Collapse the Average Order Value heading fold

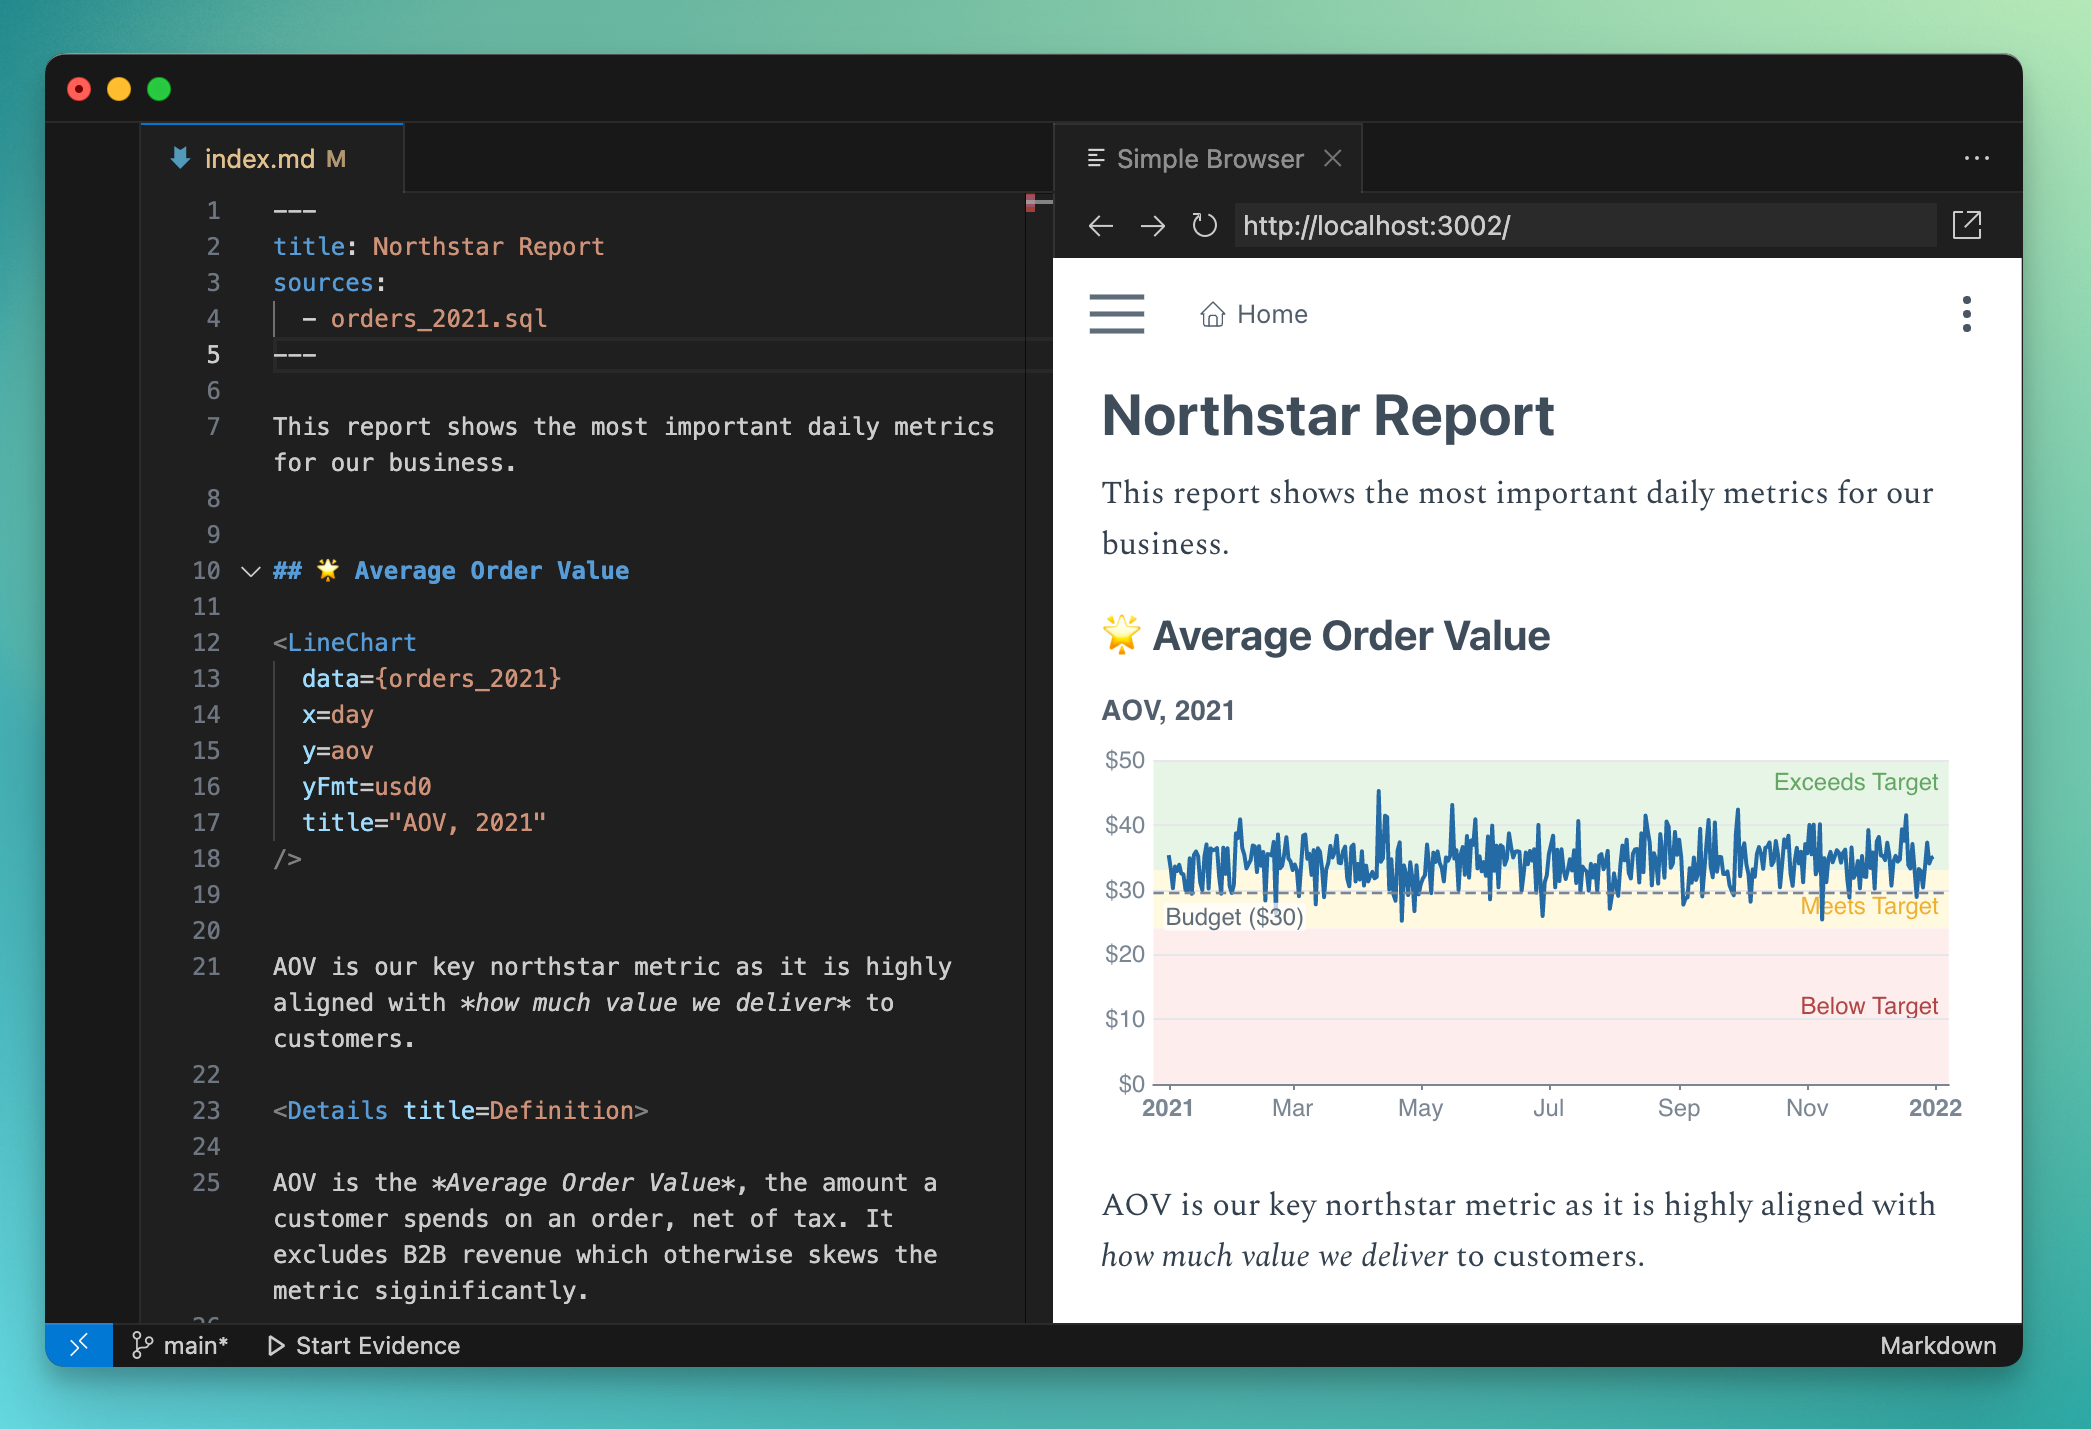pyautogui.click(x=251, y=571)
